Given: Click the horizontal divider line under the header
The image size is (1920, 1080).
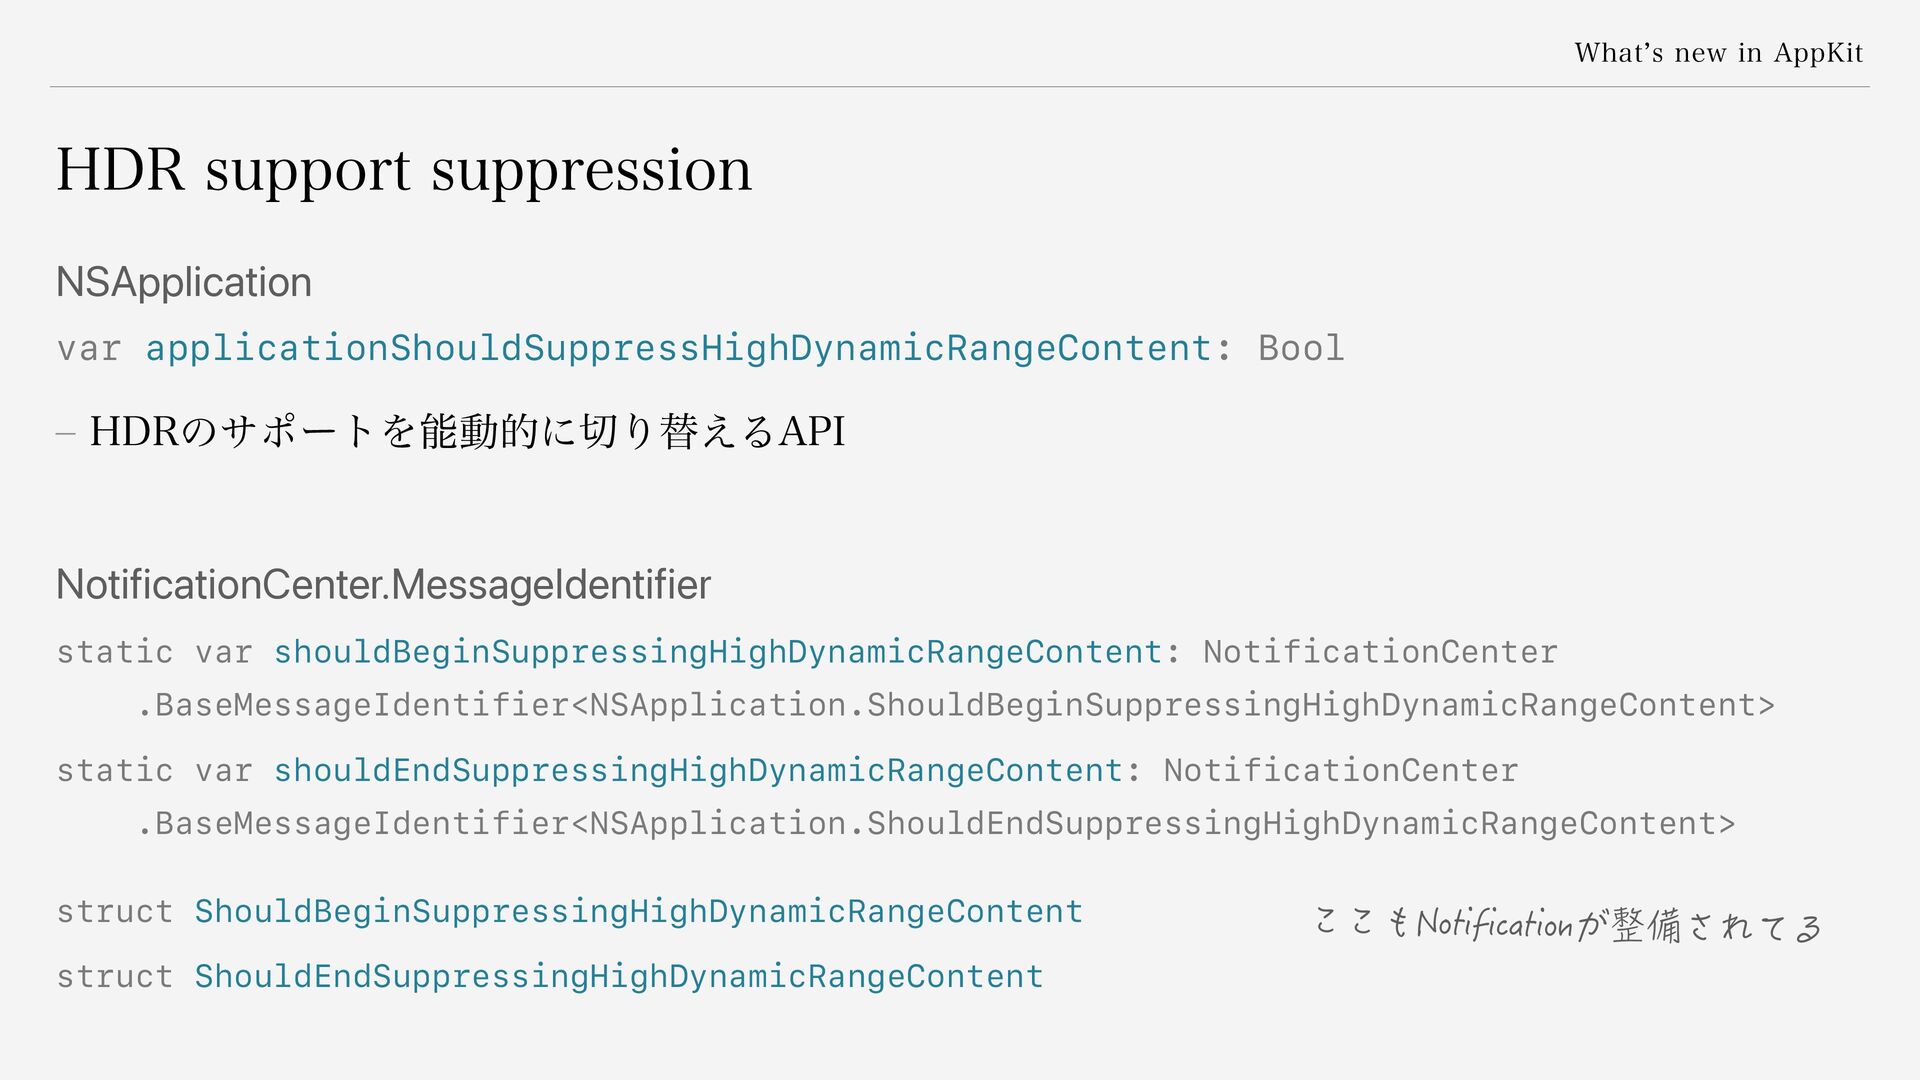Looking at the screenshot, I should pos(960,87).
